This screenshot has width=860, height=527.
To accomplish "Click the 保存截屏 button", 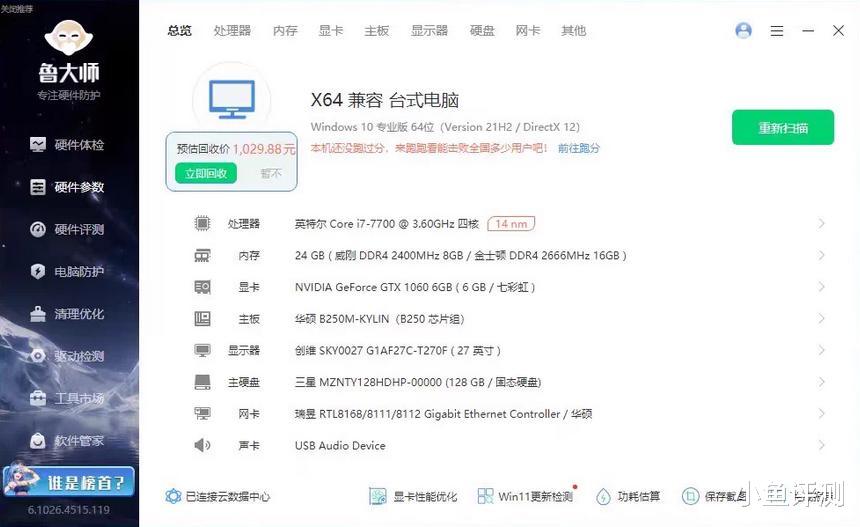I will coord(714,496).
